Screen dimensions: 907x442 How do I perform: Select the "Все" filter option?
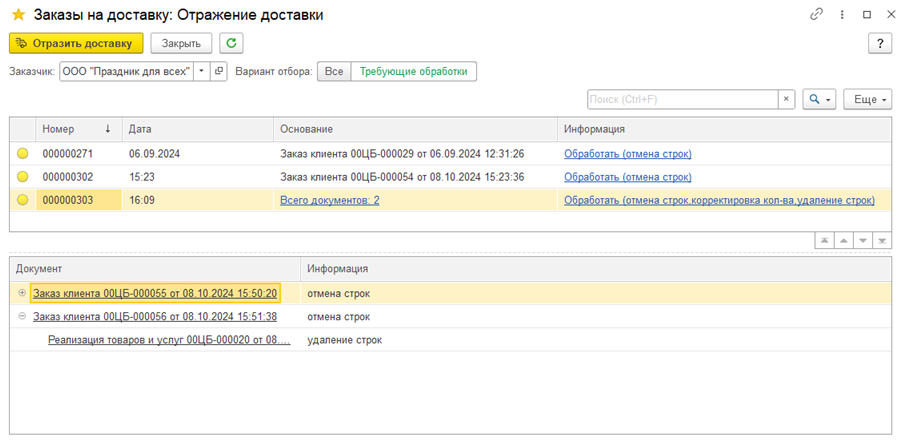pos(334,72)
